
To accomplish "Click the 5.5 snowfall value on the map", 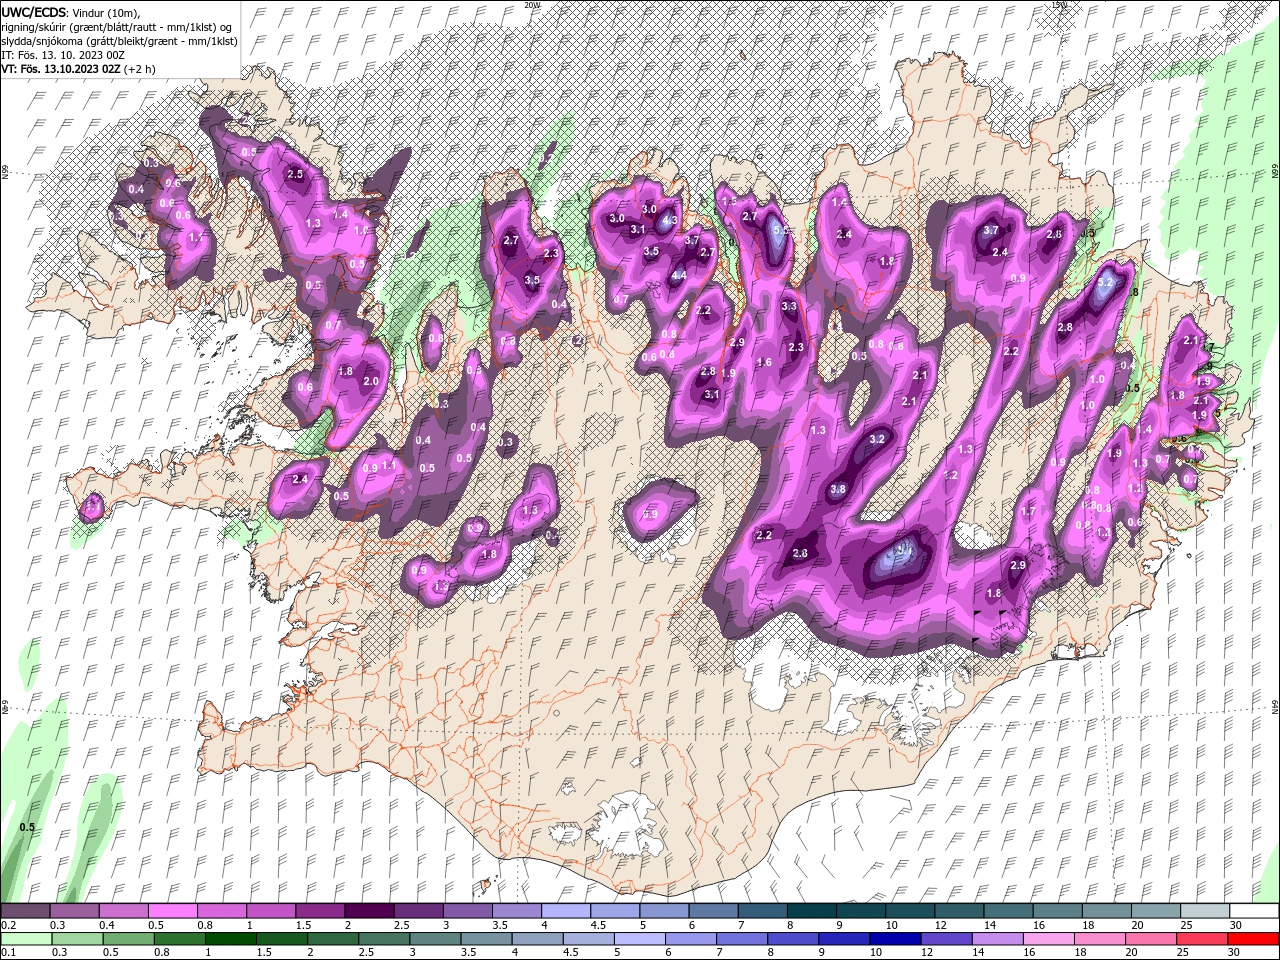I will [781, 231].
